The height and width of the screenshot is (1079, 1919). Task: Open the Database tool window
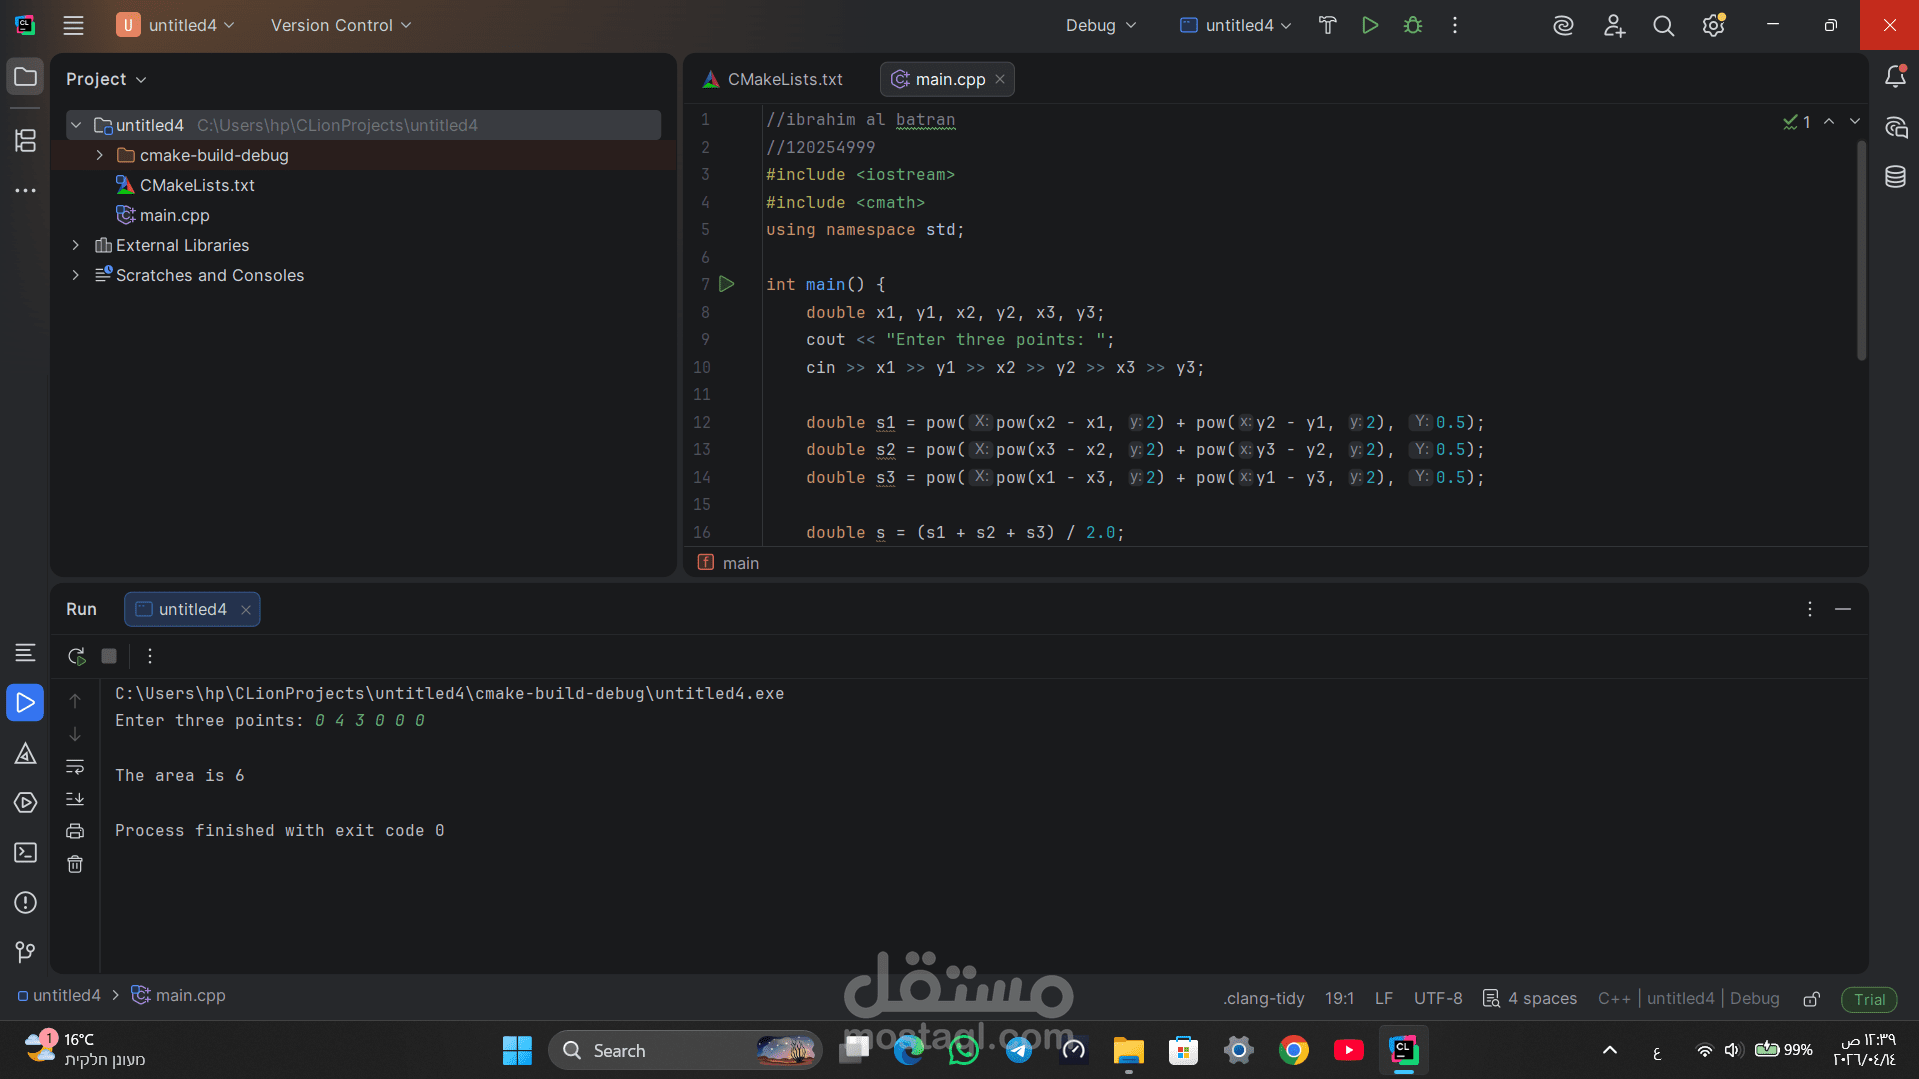point(1895,177)
